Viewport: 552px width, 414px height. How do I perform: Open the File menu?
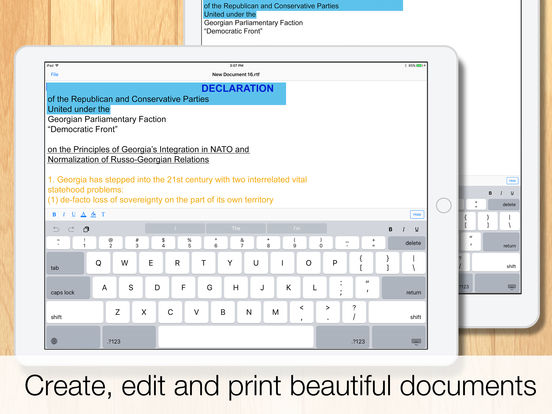55,74
